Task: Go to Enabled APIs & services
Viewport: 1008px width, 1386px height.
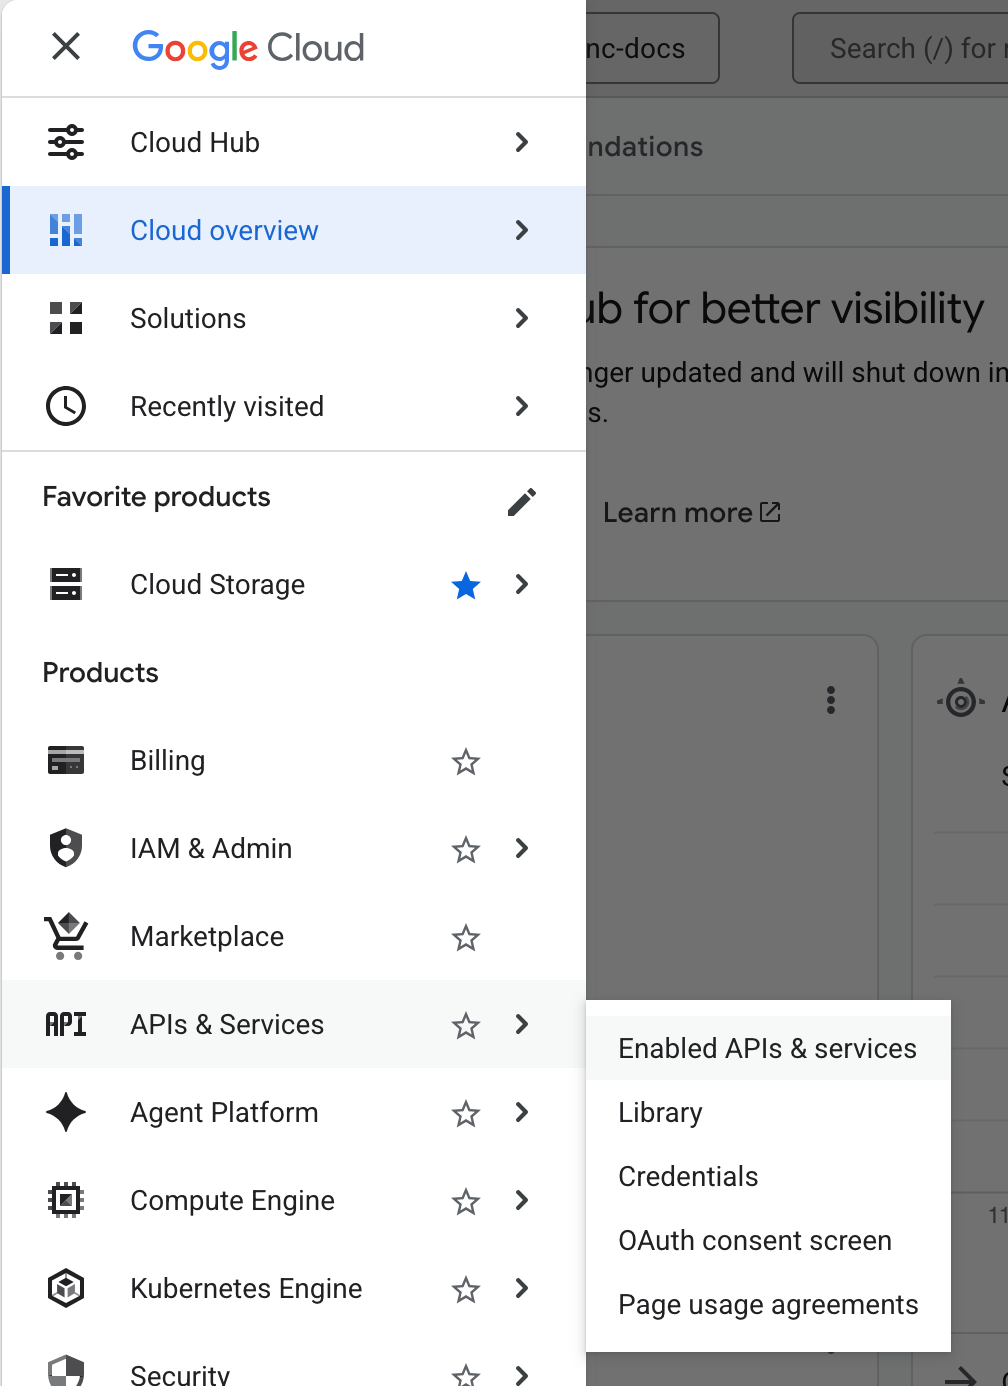Action: pyautogui.click(x=767, y=1048)
